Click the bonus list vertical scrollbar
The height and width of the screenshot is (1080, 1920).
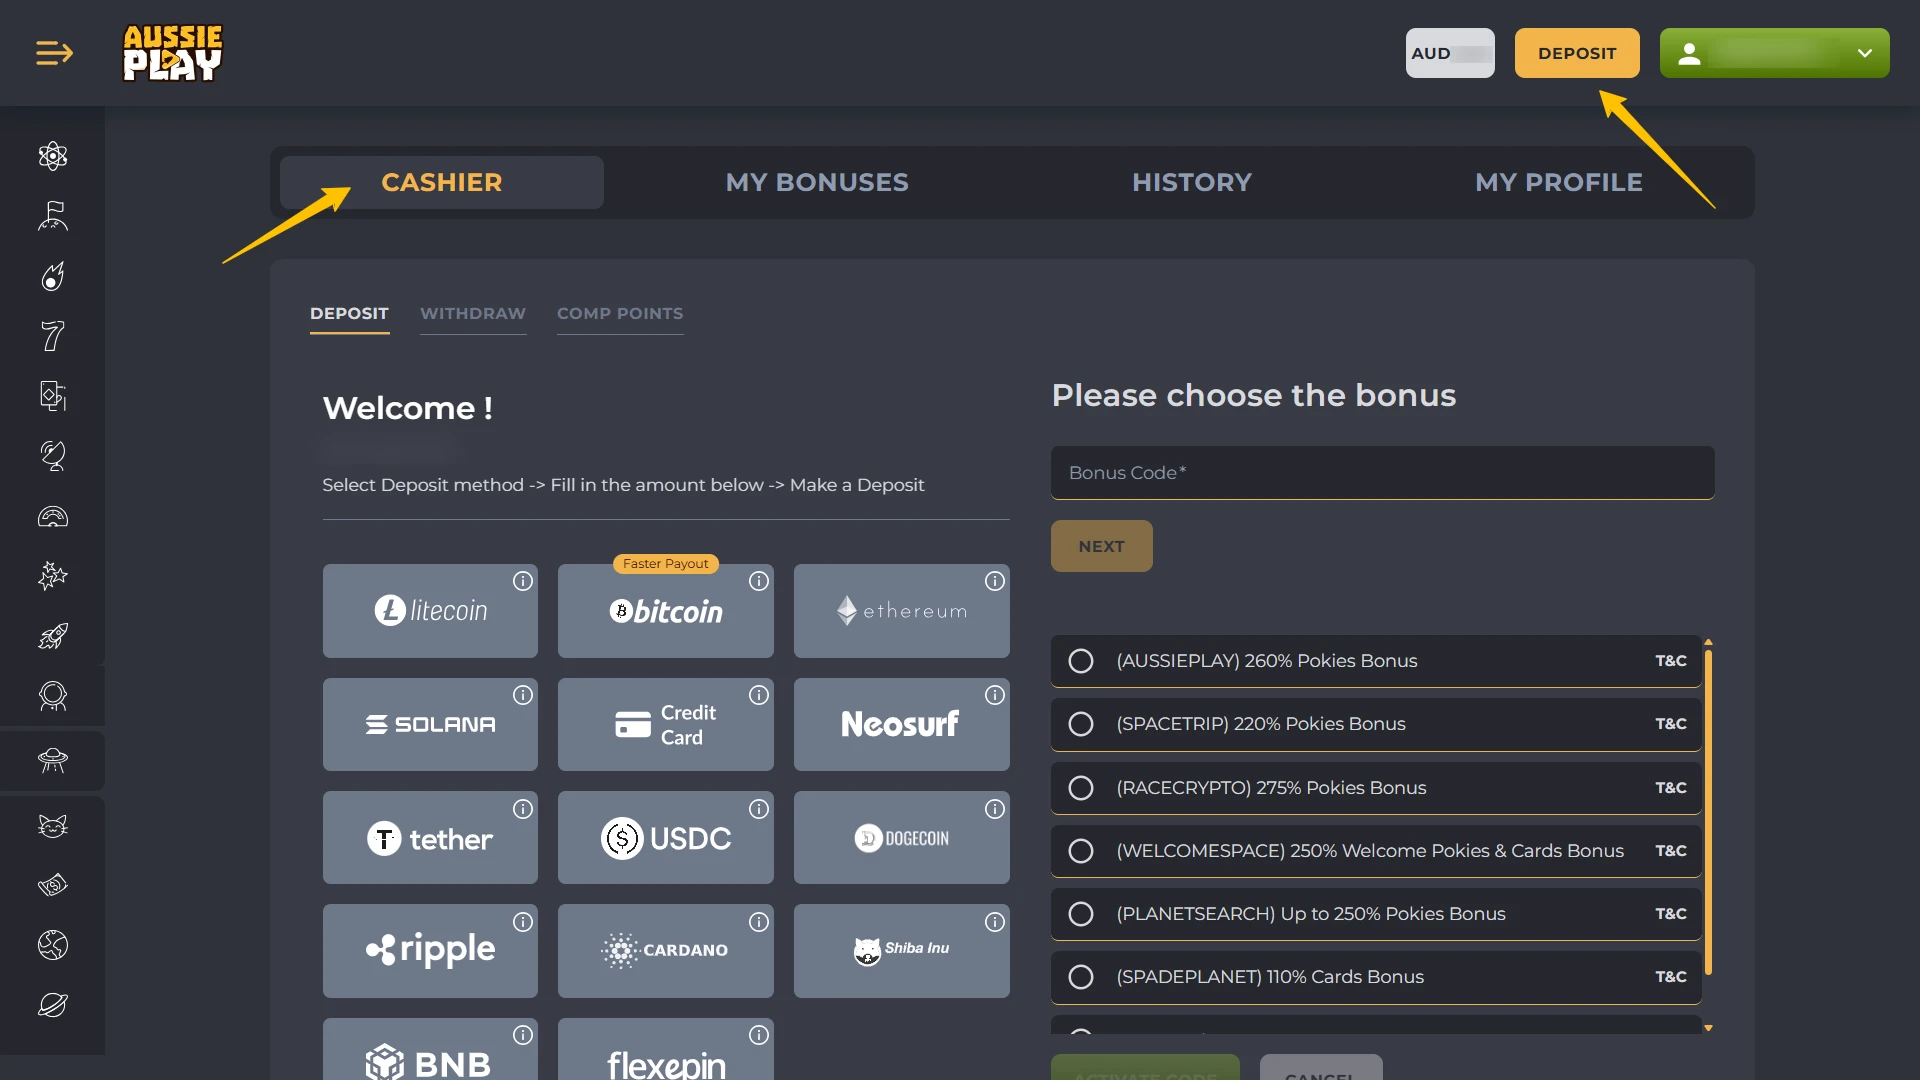click(1708, 812)
